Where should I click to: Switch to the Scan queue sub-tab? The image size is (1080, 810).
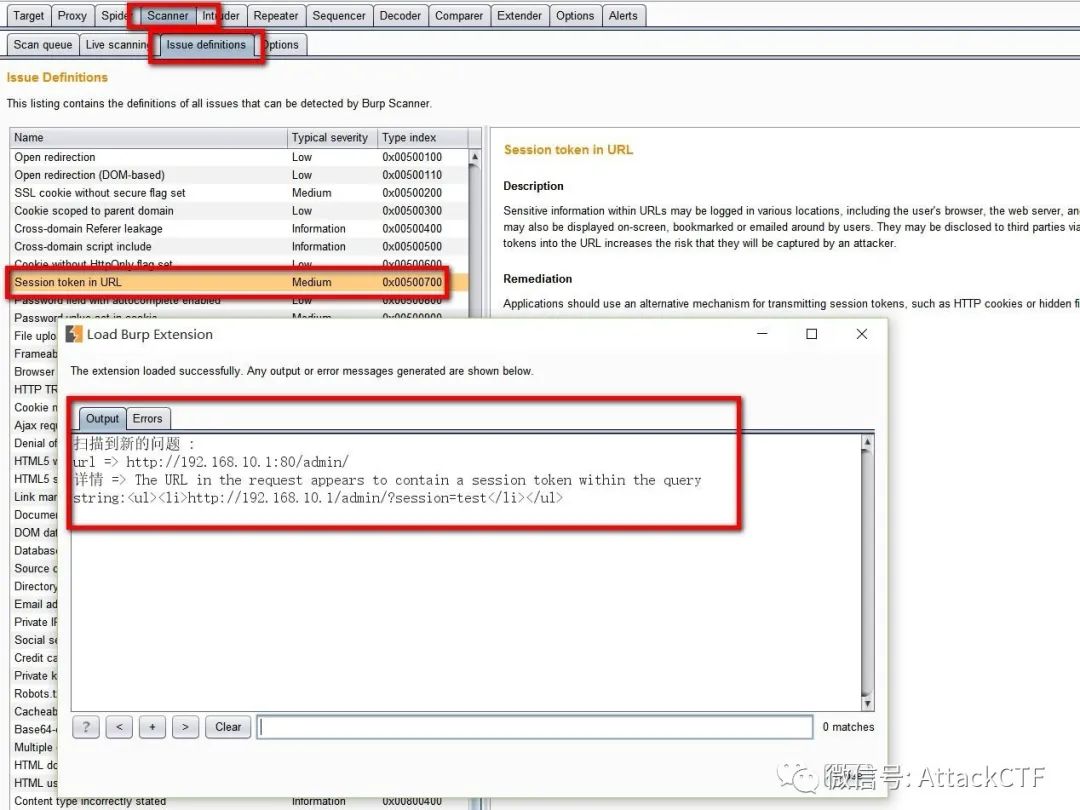coord(43,44)
